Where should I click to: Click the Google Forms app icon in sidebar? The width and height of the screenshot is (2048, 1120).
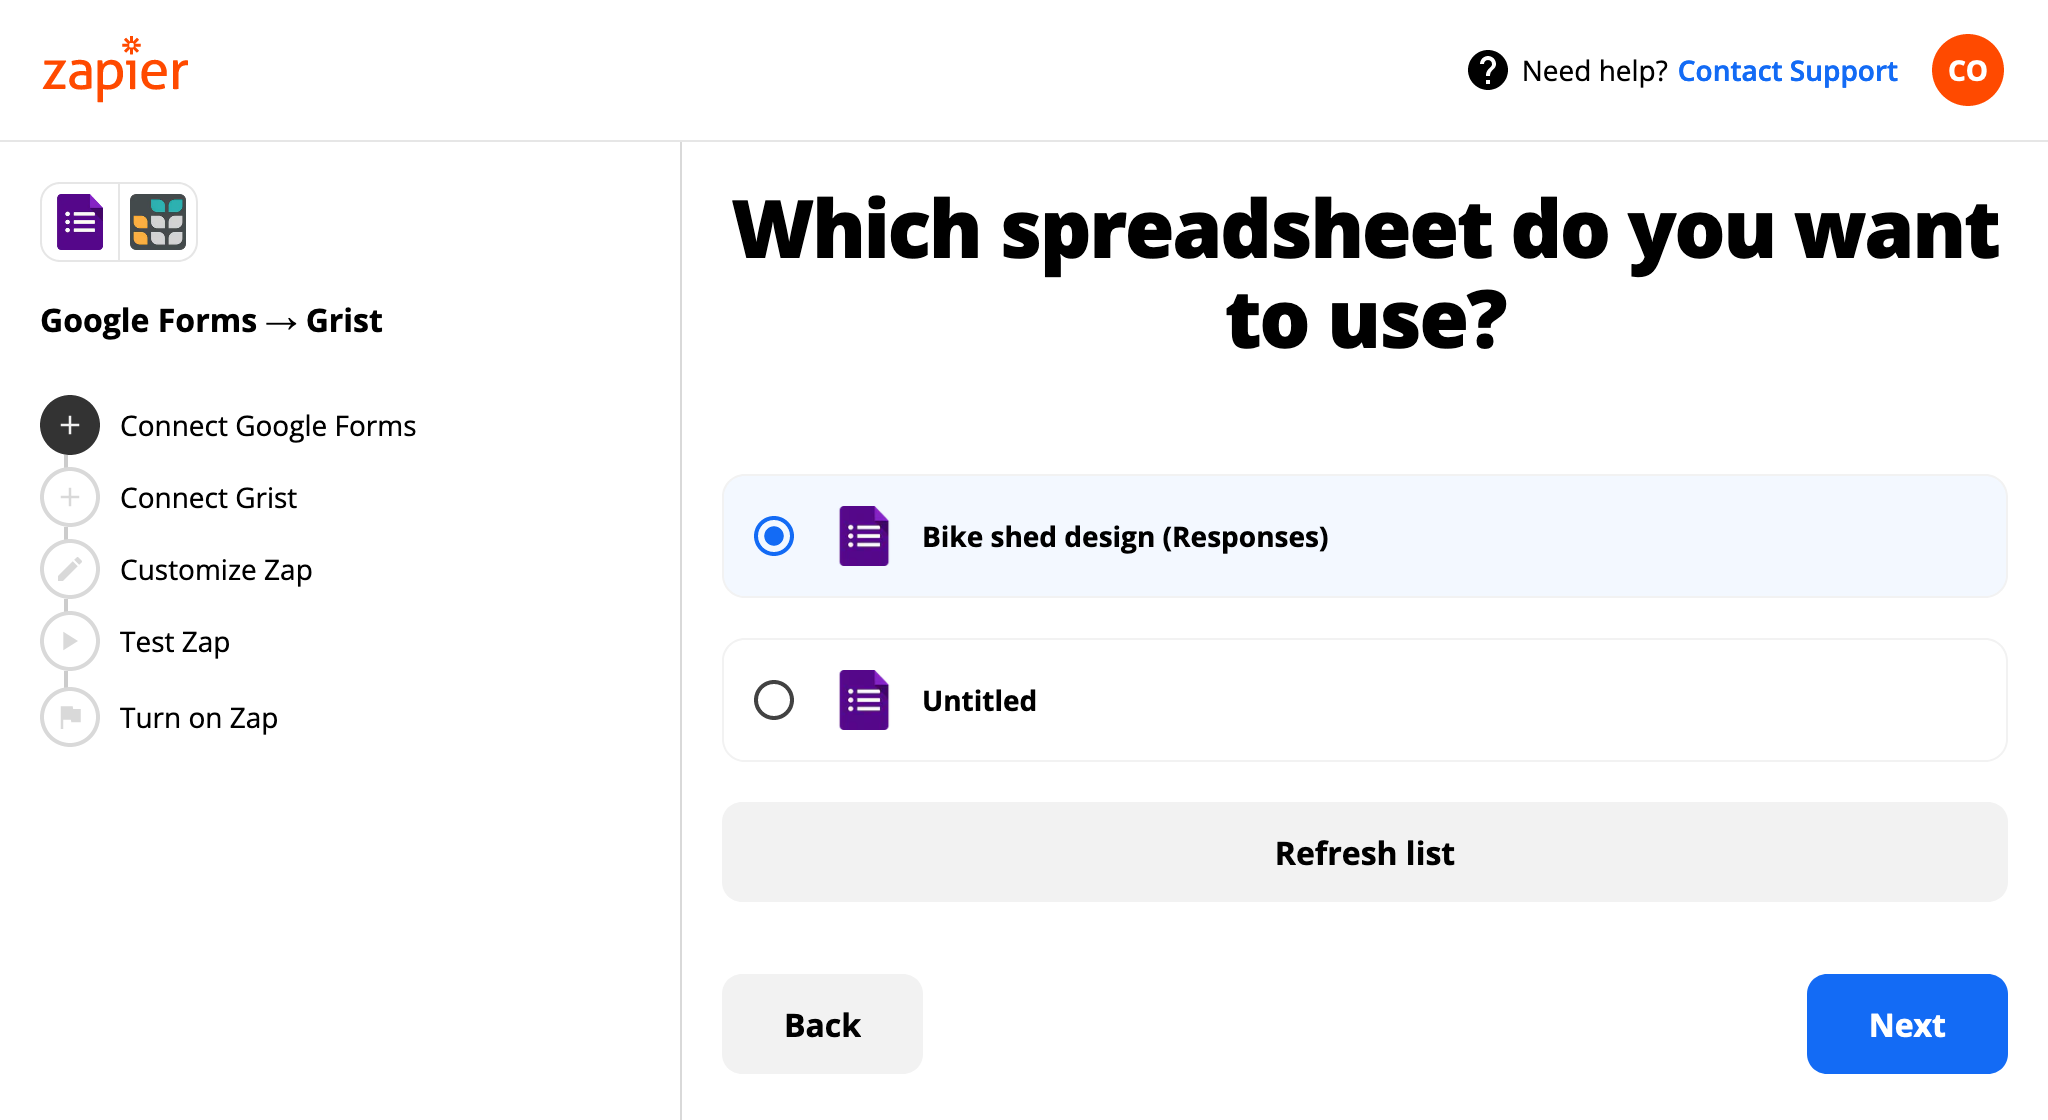coord(80,222)
